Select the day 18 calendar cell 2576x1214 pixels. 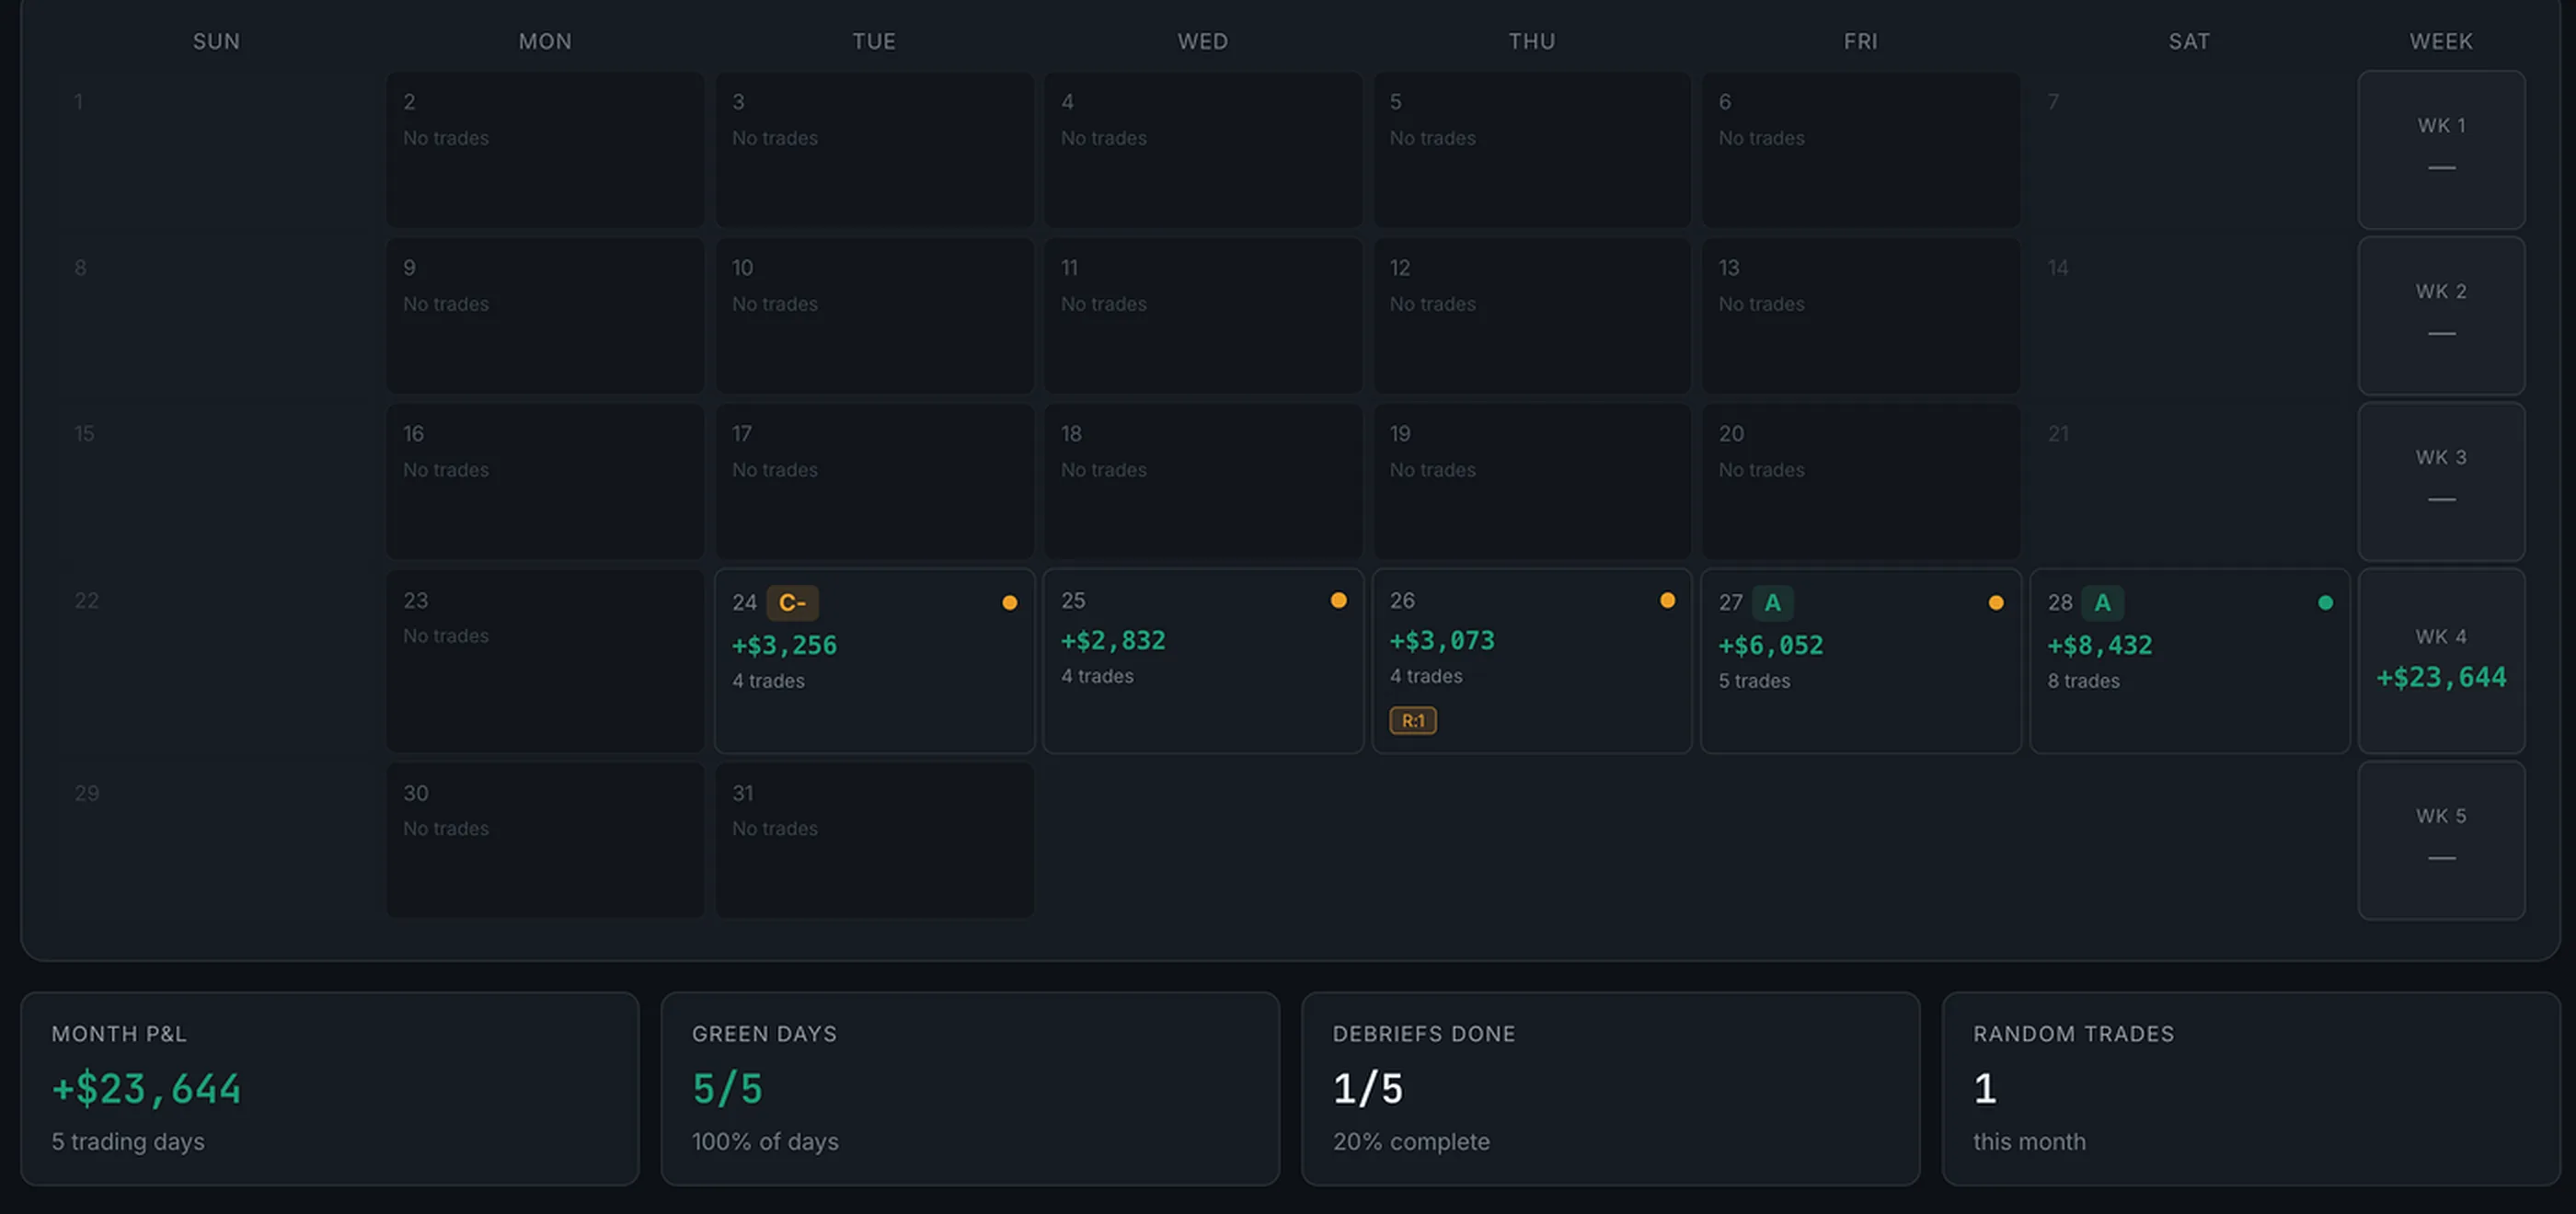1203,482
